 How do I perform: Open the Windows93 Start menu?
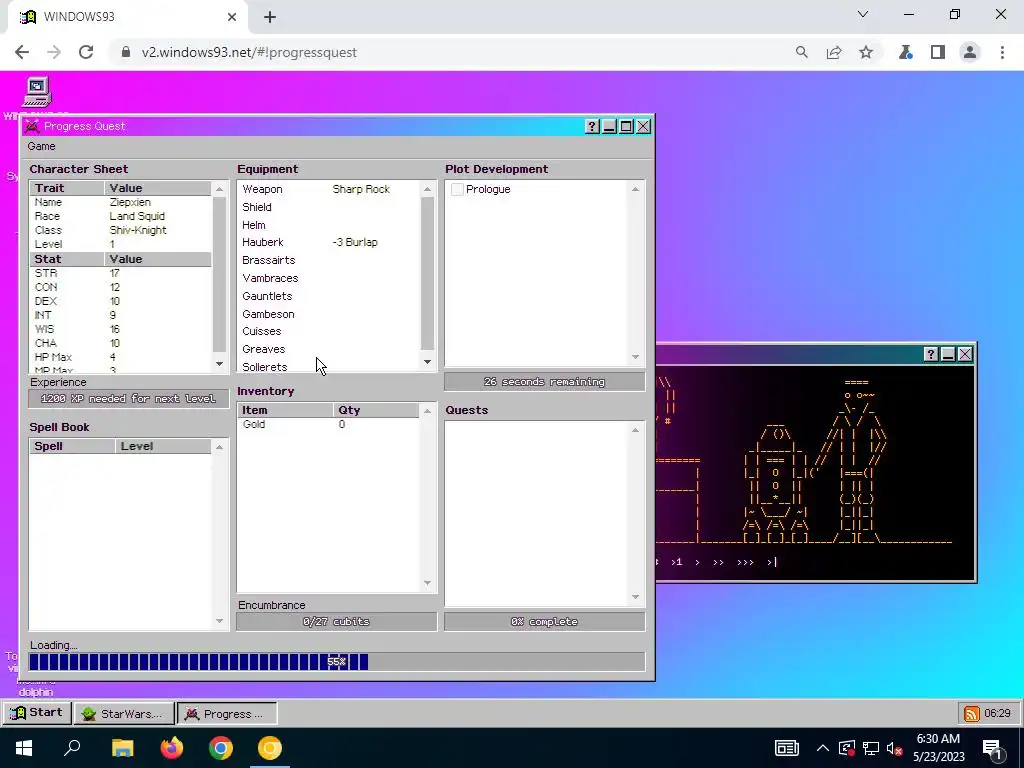37,713
